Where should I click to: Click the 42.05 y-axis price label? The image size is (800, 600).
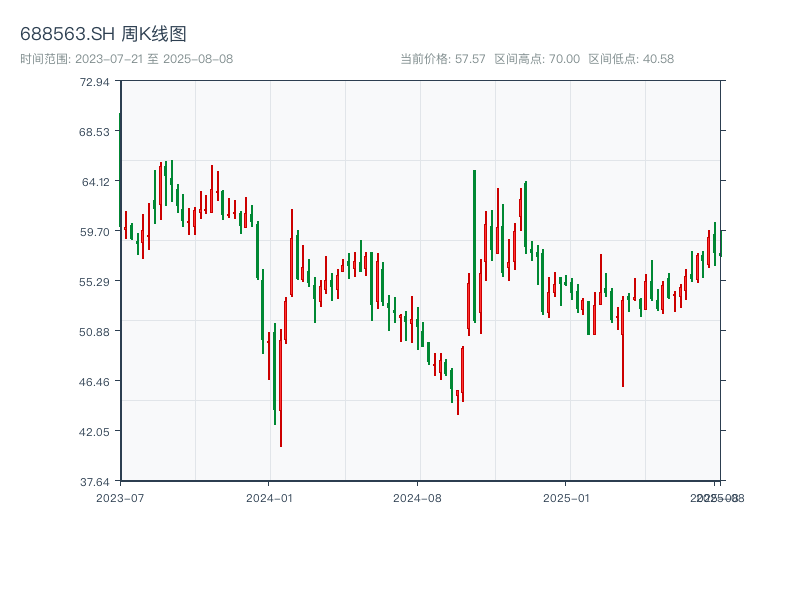tap(95, 431)
